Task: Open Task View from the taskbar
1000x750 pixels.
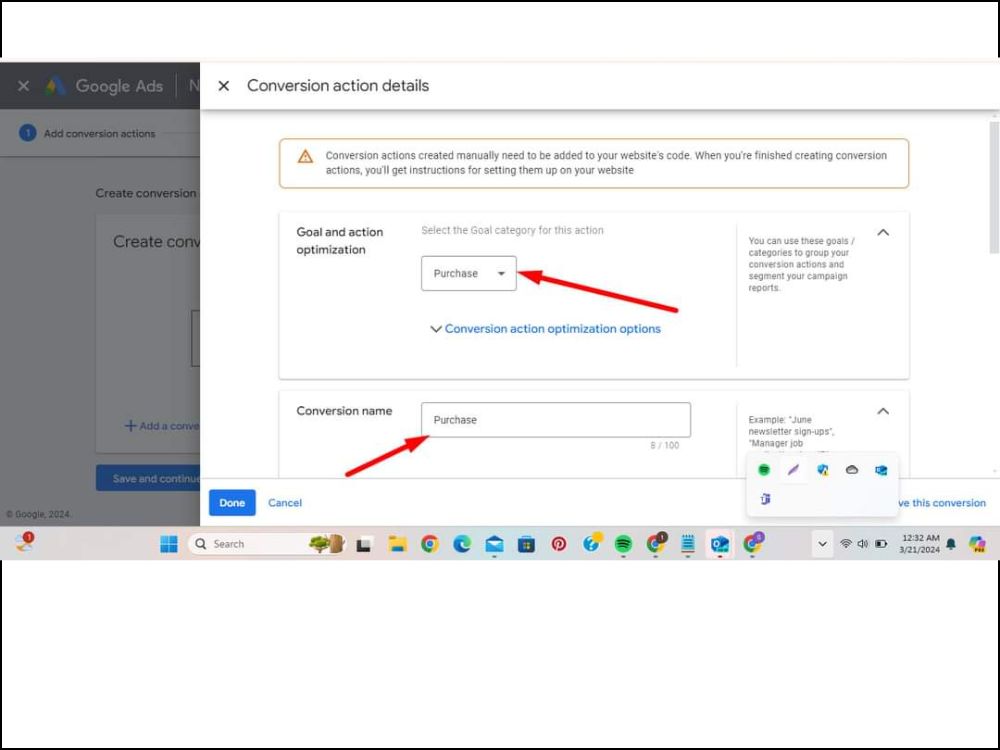Action: click(x=364, y=544)
